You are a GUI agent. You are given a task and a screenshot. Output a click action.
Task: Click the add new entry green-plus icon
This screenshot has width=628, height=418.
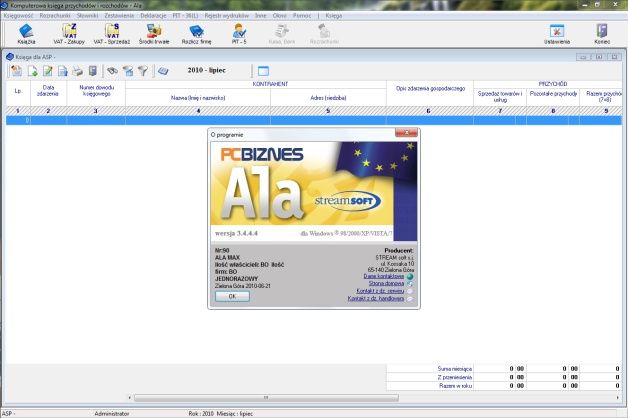[32, 71]
